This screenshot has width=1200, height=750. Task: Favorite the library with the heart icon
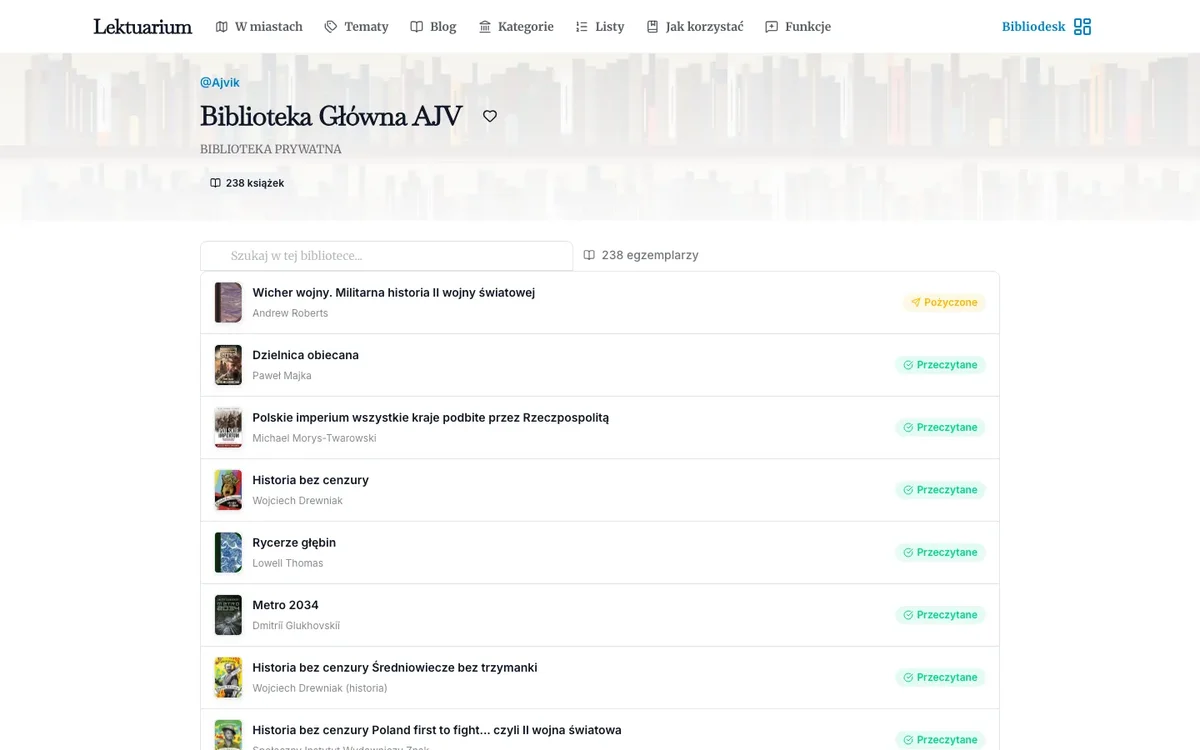click(x=490, y=116)
